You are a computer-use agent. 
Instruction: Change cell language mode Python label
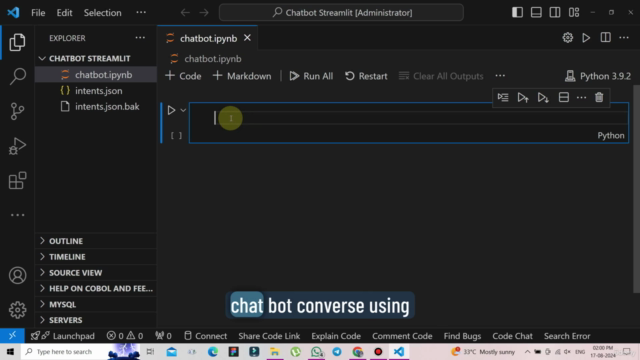point(611,136)
